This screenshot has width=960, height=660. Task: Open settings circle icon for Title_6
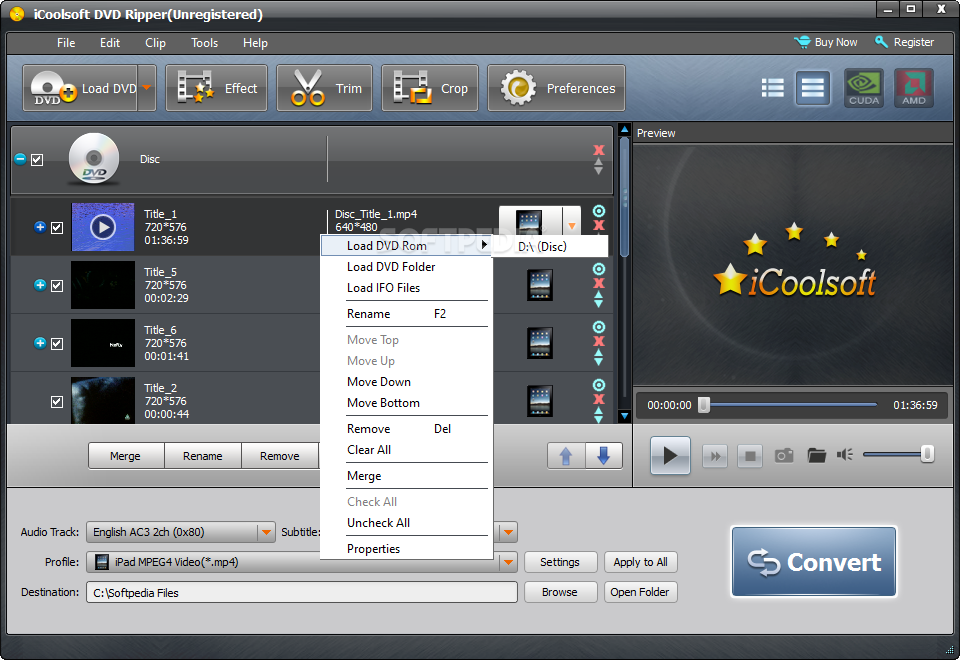point(599,327)
